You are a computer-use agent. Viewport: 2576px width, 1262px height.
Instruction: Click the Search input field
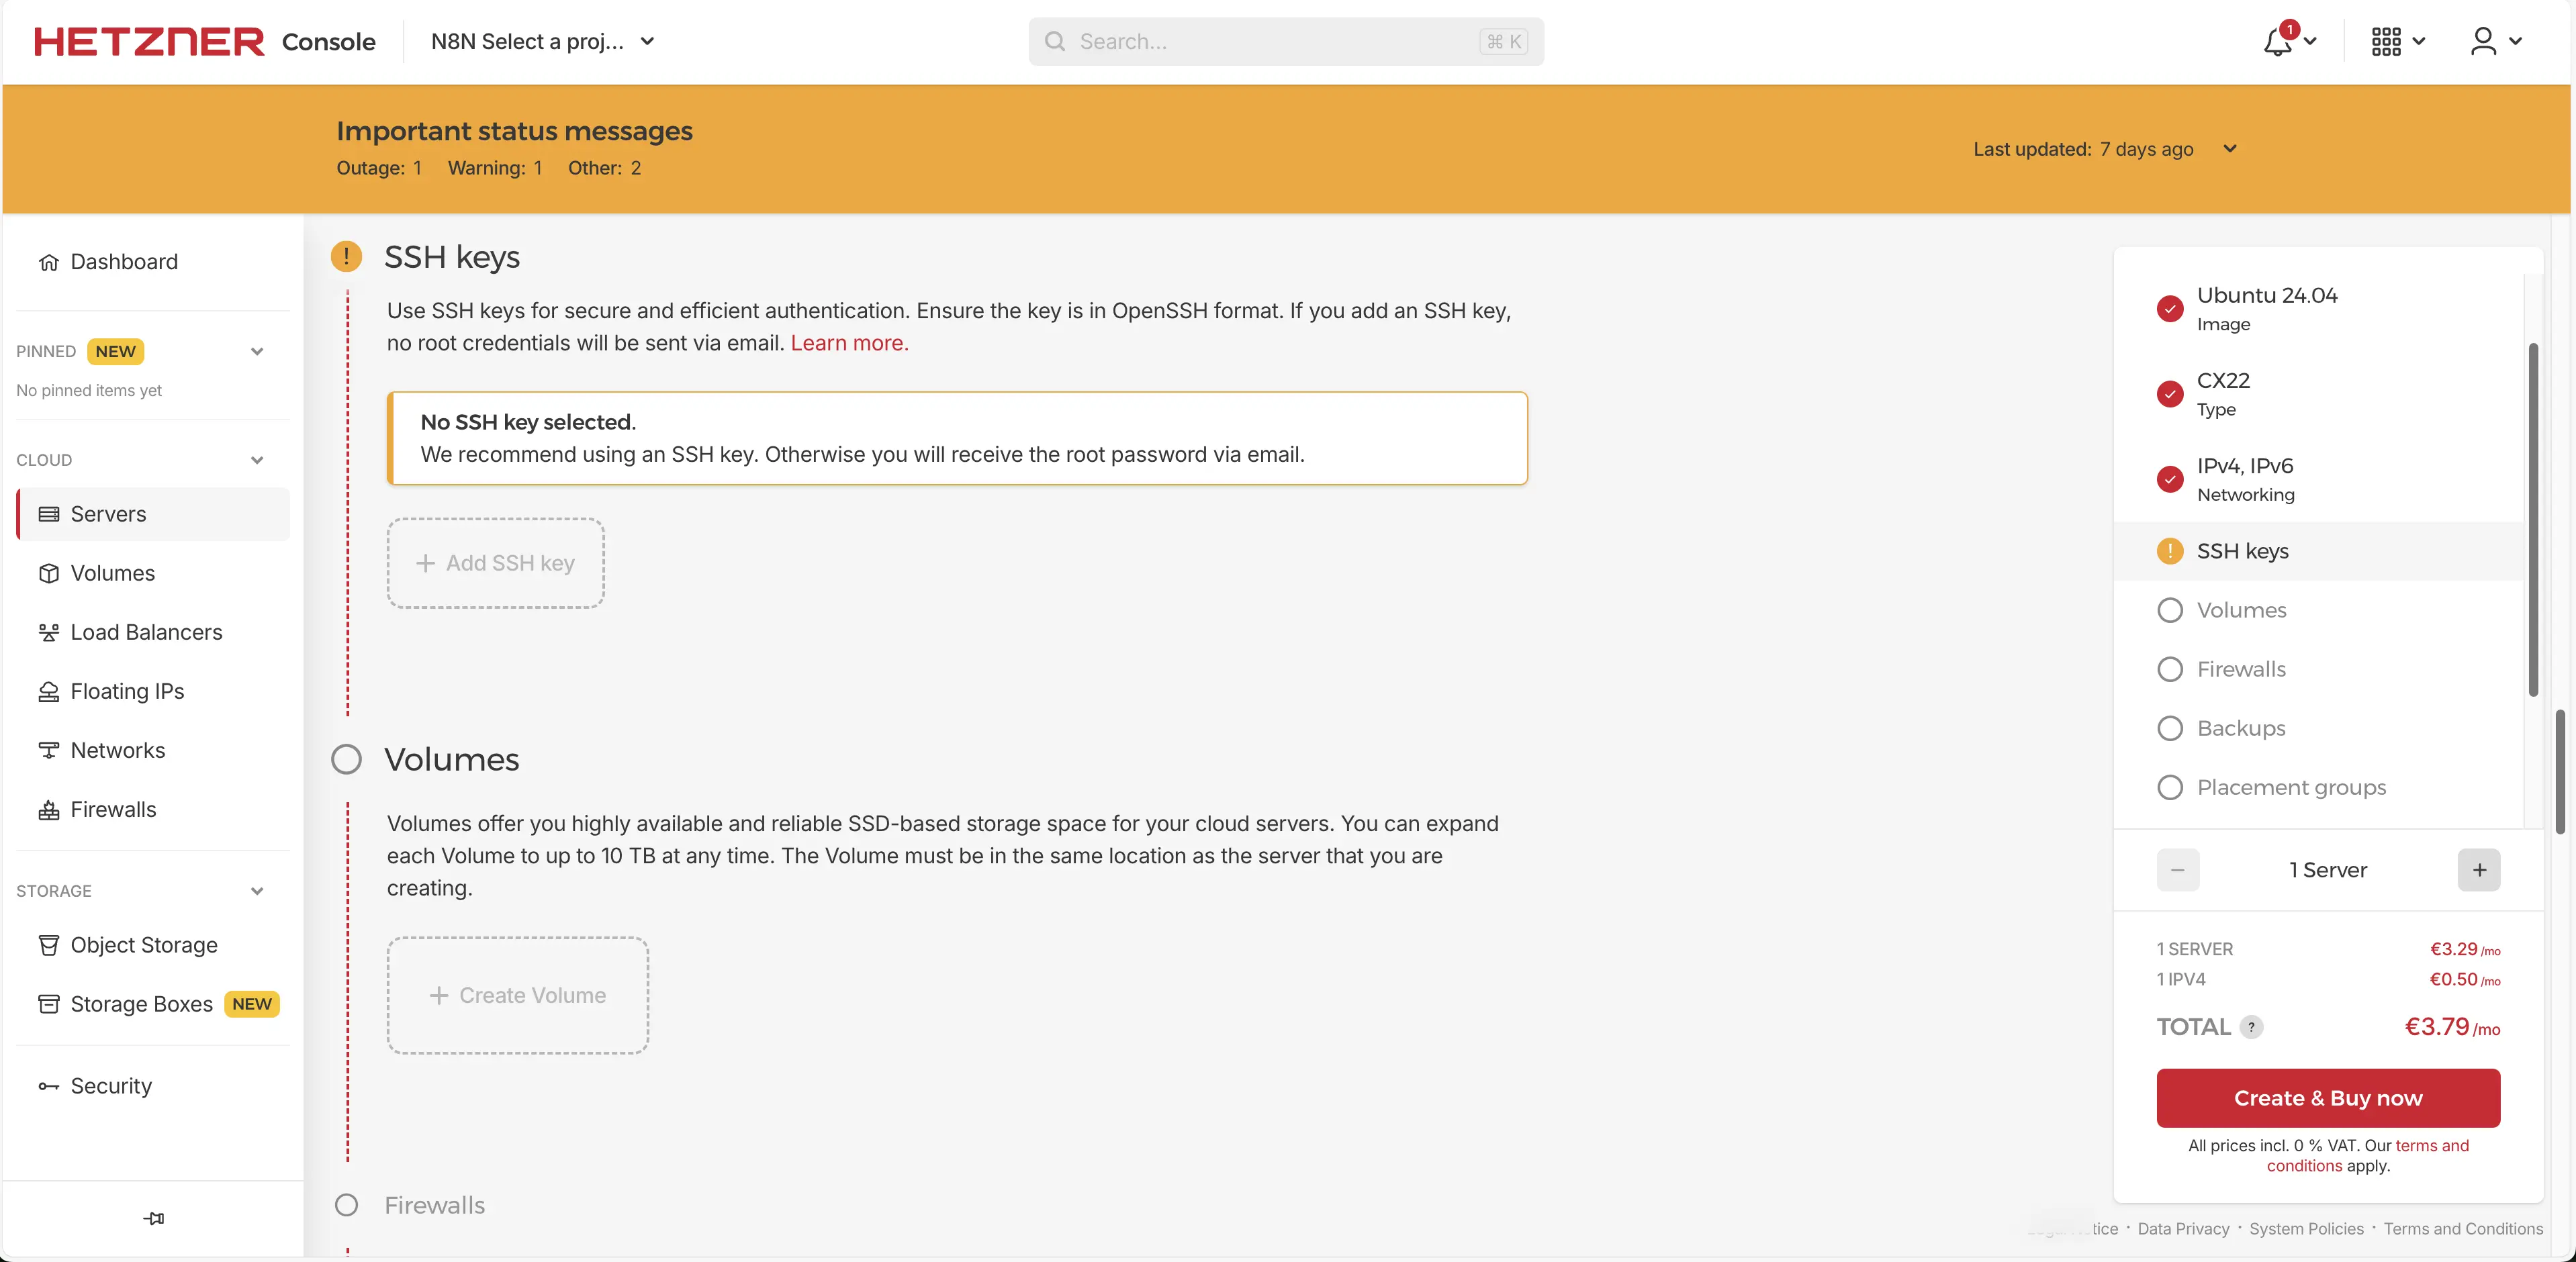[1270, 42]
